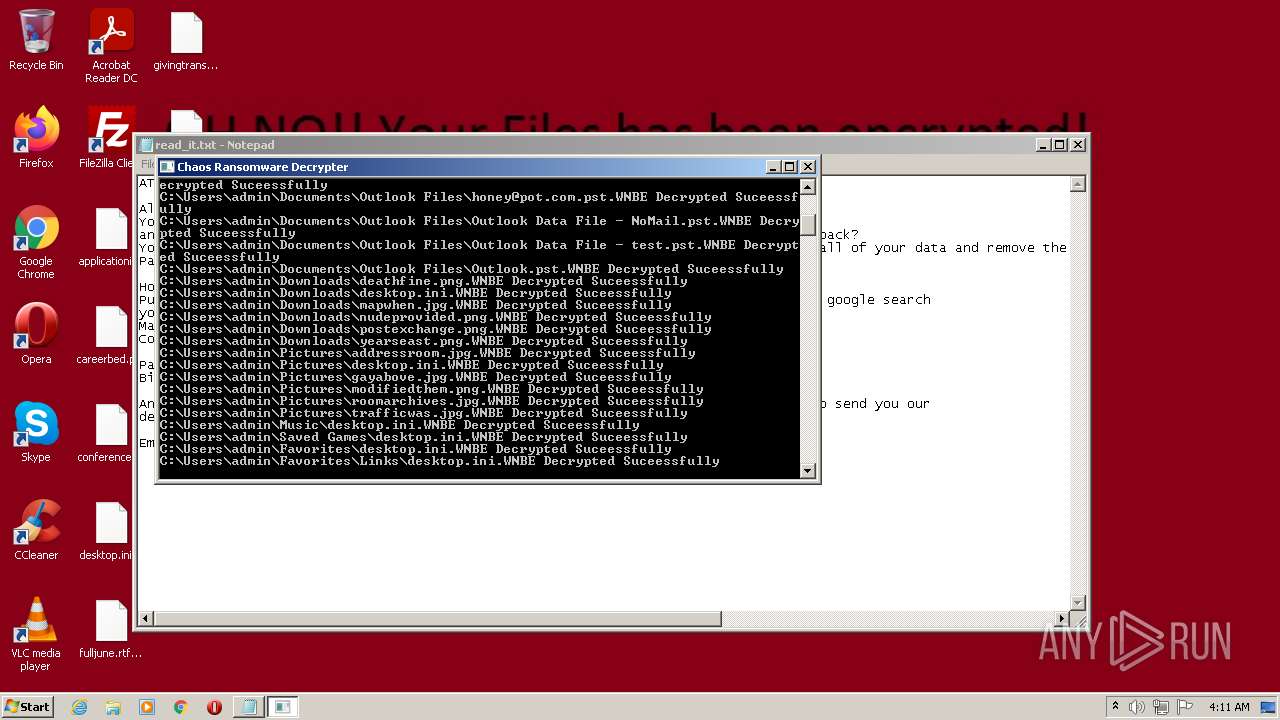Open the Action Center flag icon
1280x720 pixels.
[1184, 707]
